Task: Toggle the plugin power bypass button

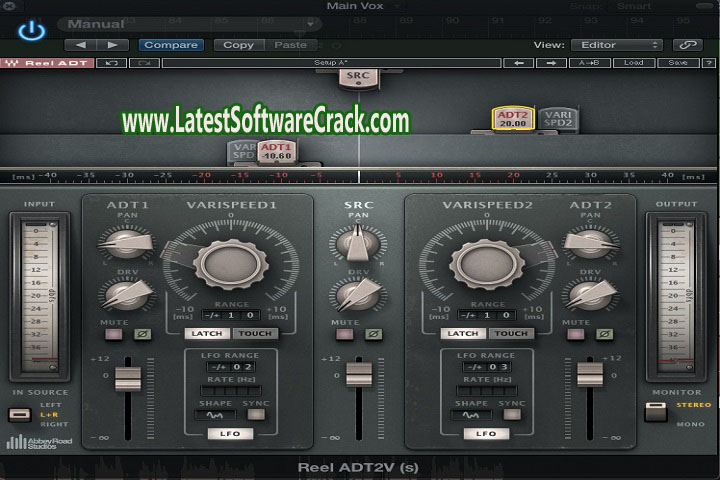Action: [32, 30]
